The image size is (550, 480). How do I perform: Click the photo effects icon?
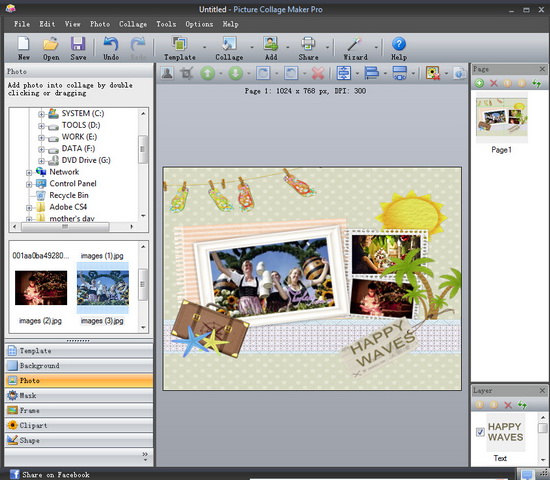[x=433, y=73]
